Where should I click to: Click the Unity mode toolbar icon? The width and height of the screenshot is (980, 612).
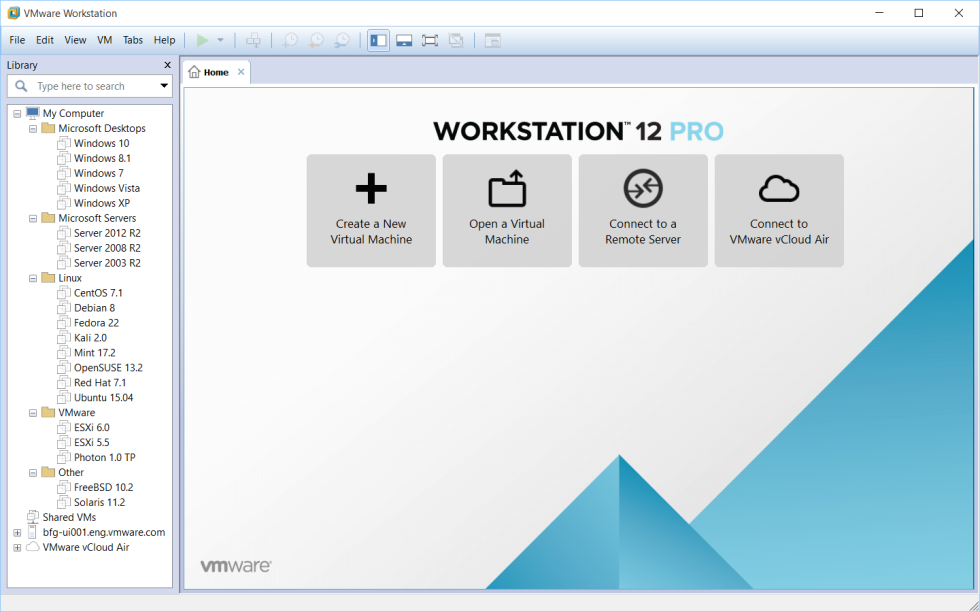[x=456, y=41]
